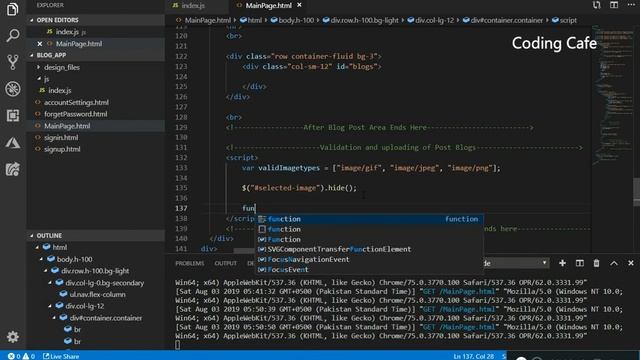
Task: Open the editor More Actions menu
Action: (631, 5)
